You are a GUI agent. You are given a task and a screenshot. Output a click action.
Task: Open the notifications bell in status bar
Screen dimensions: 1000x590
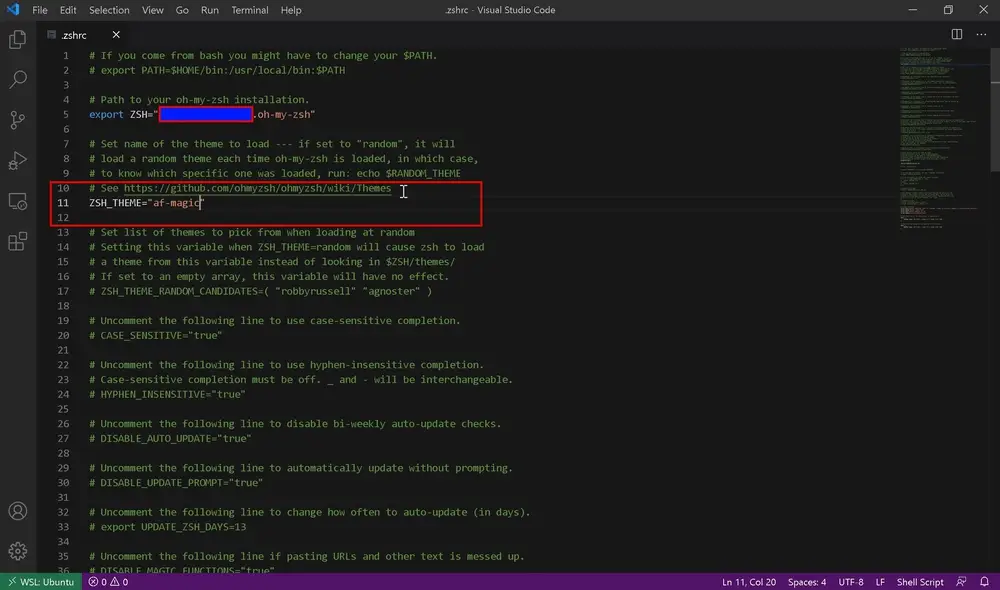[984, 582]
